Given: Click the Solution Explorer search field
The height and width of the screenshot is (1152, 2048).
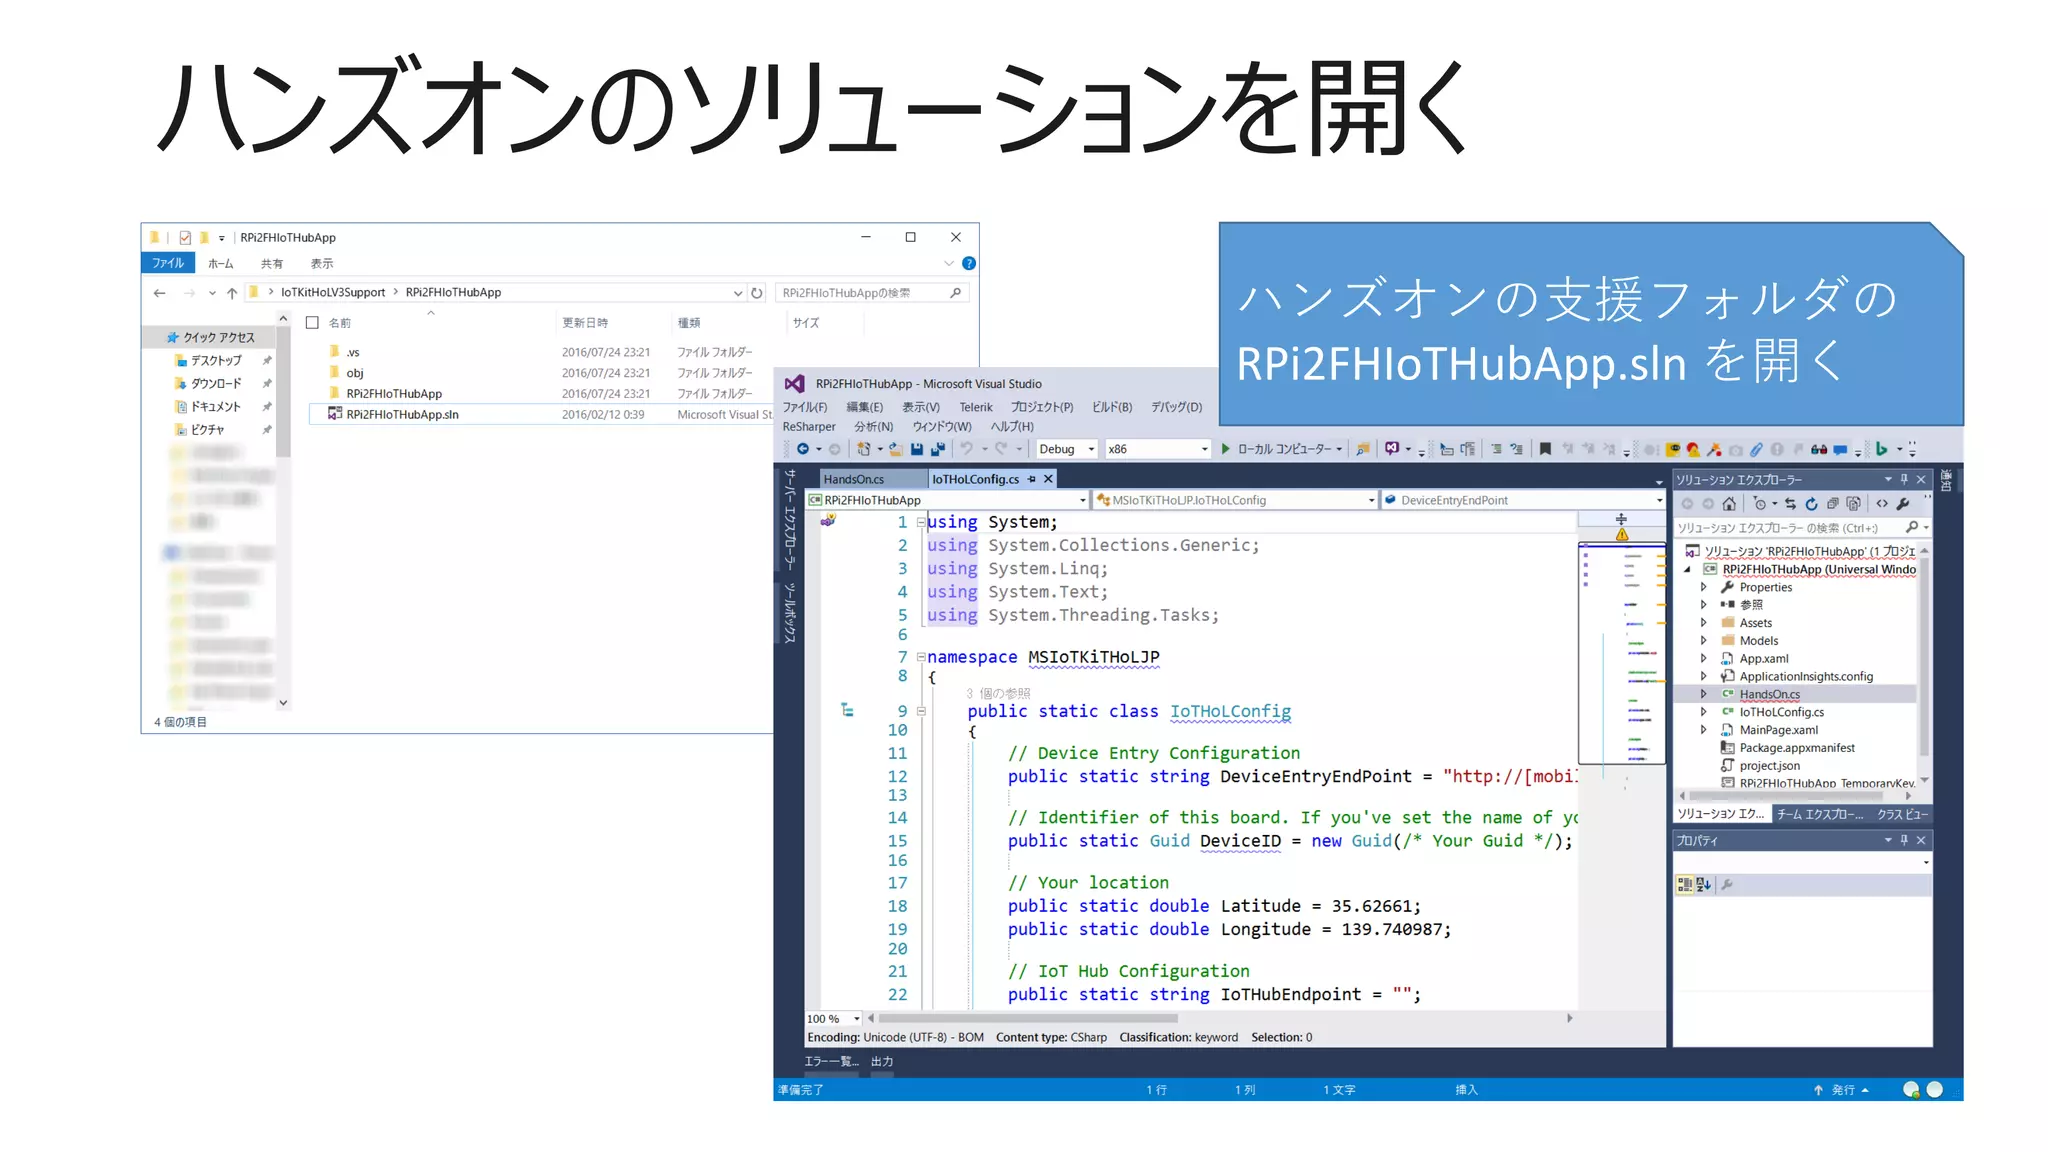Looking at the screenshot, I should pyautogui.click(x=1790, y=528).
